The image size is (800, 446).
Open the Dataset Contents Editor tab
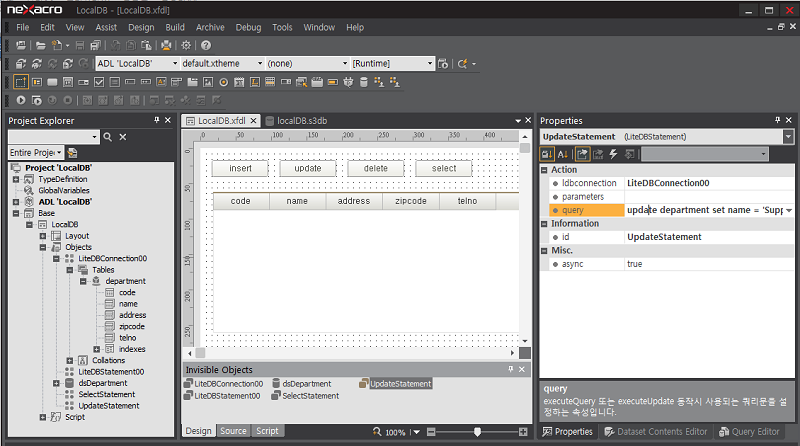coord(656,432)
